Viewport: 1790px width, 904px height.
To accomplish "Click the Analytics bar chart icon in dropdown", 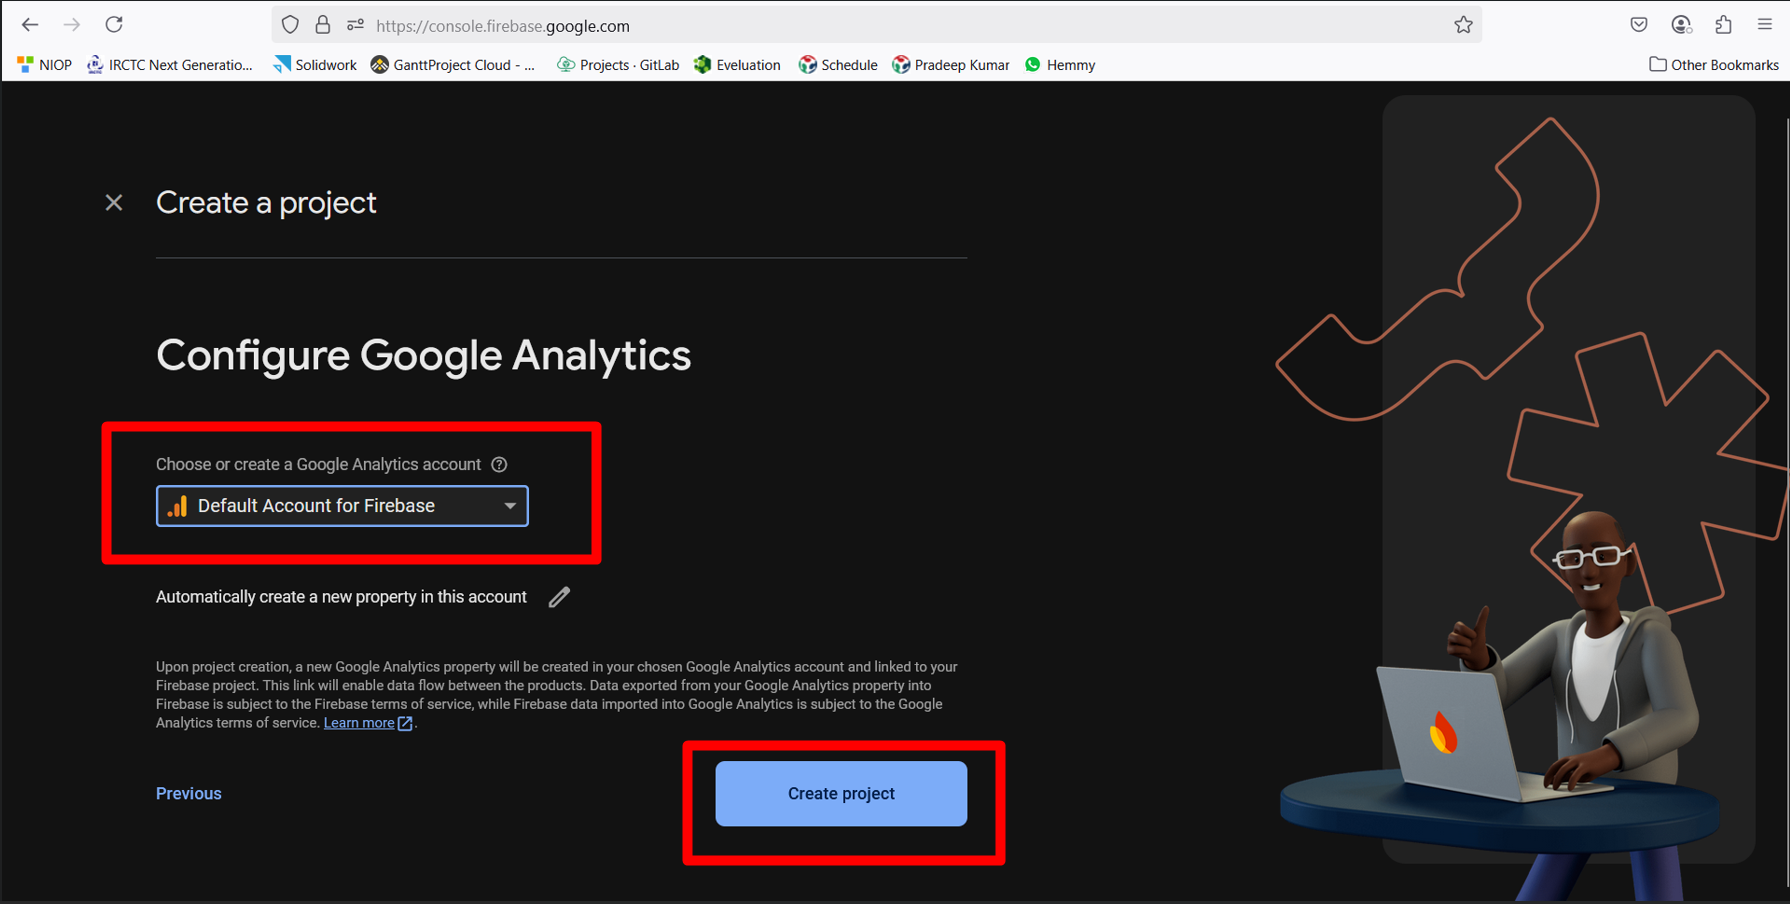I will point(177,506).
